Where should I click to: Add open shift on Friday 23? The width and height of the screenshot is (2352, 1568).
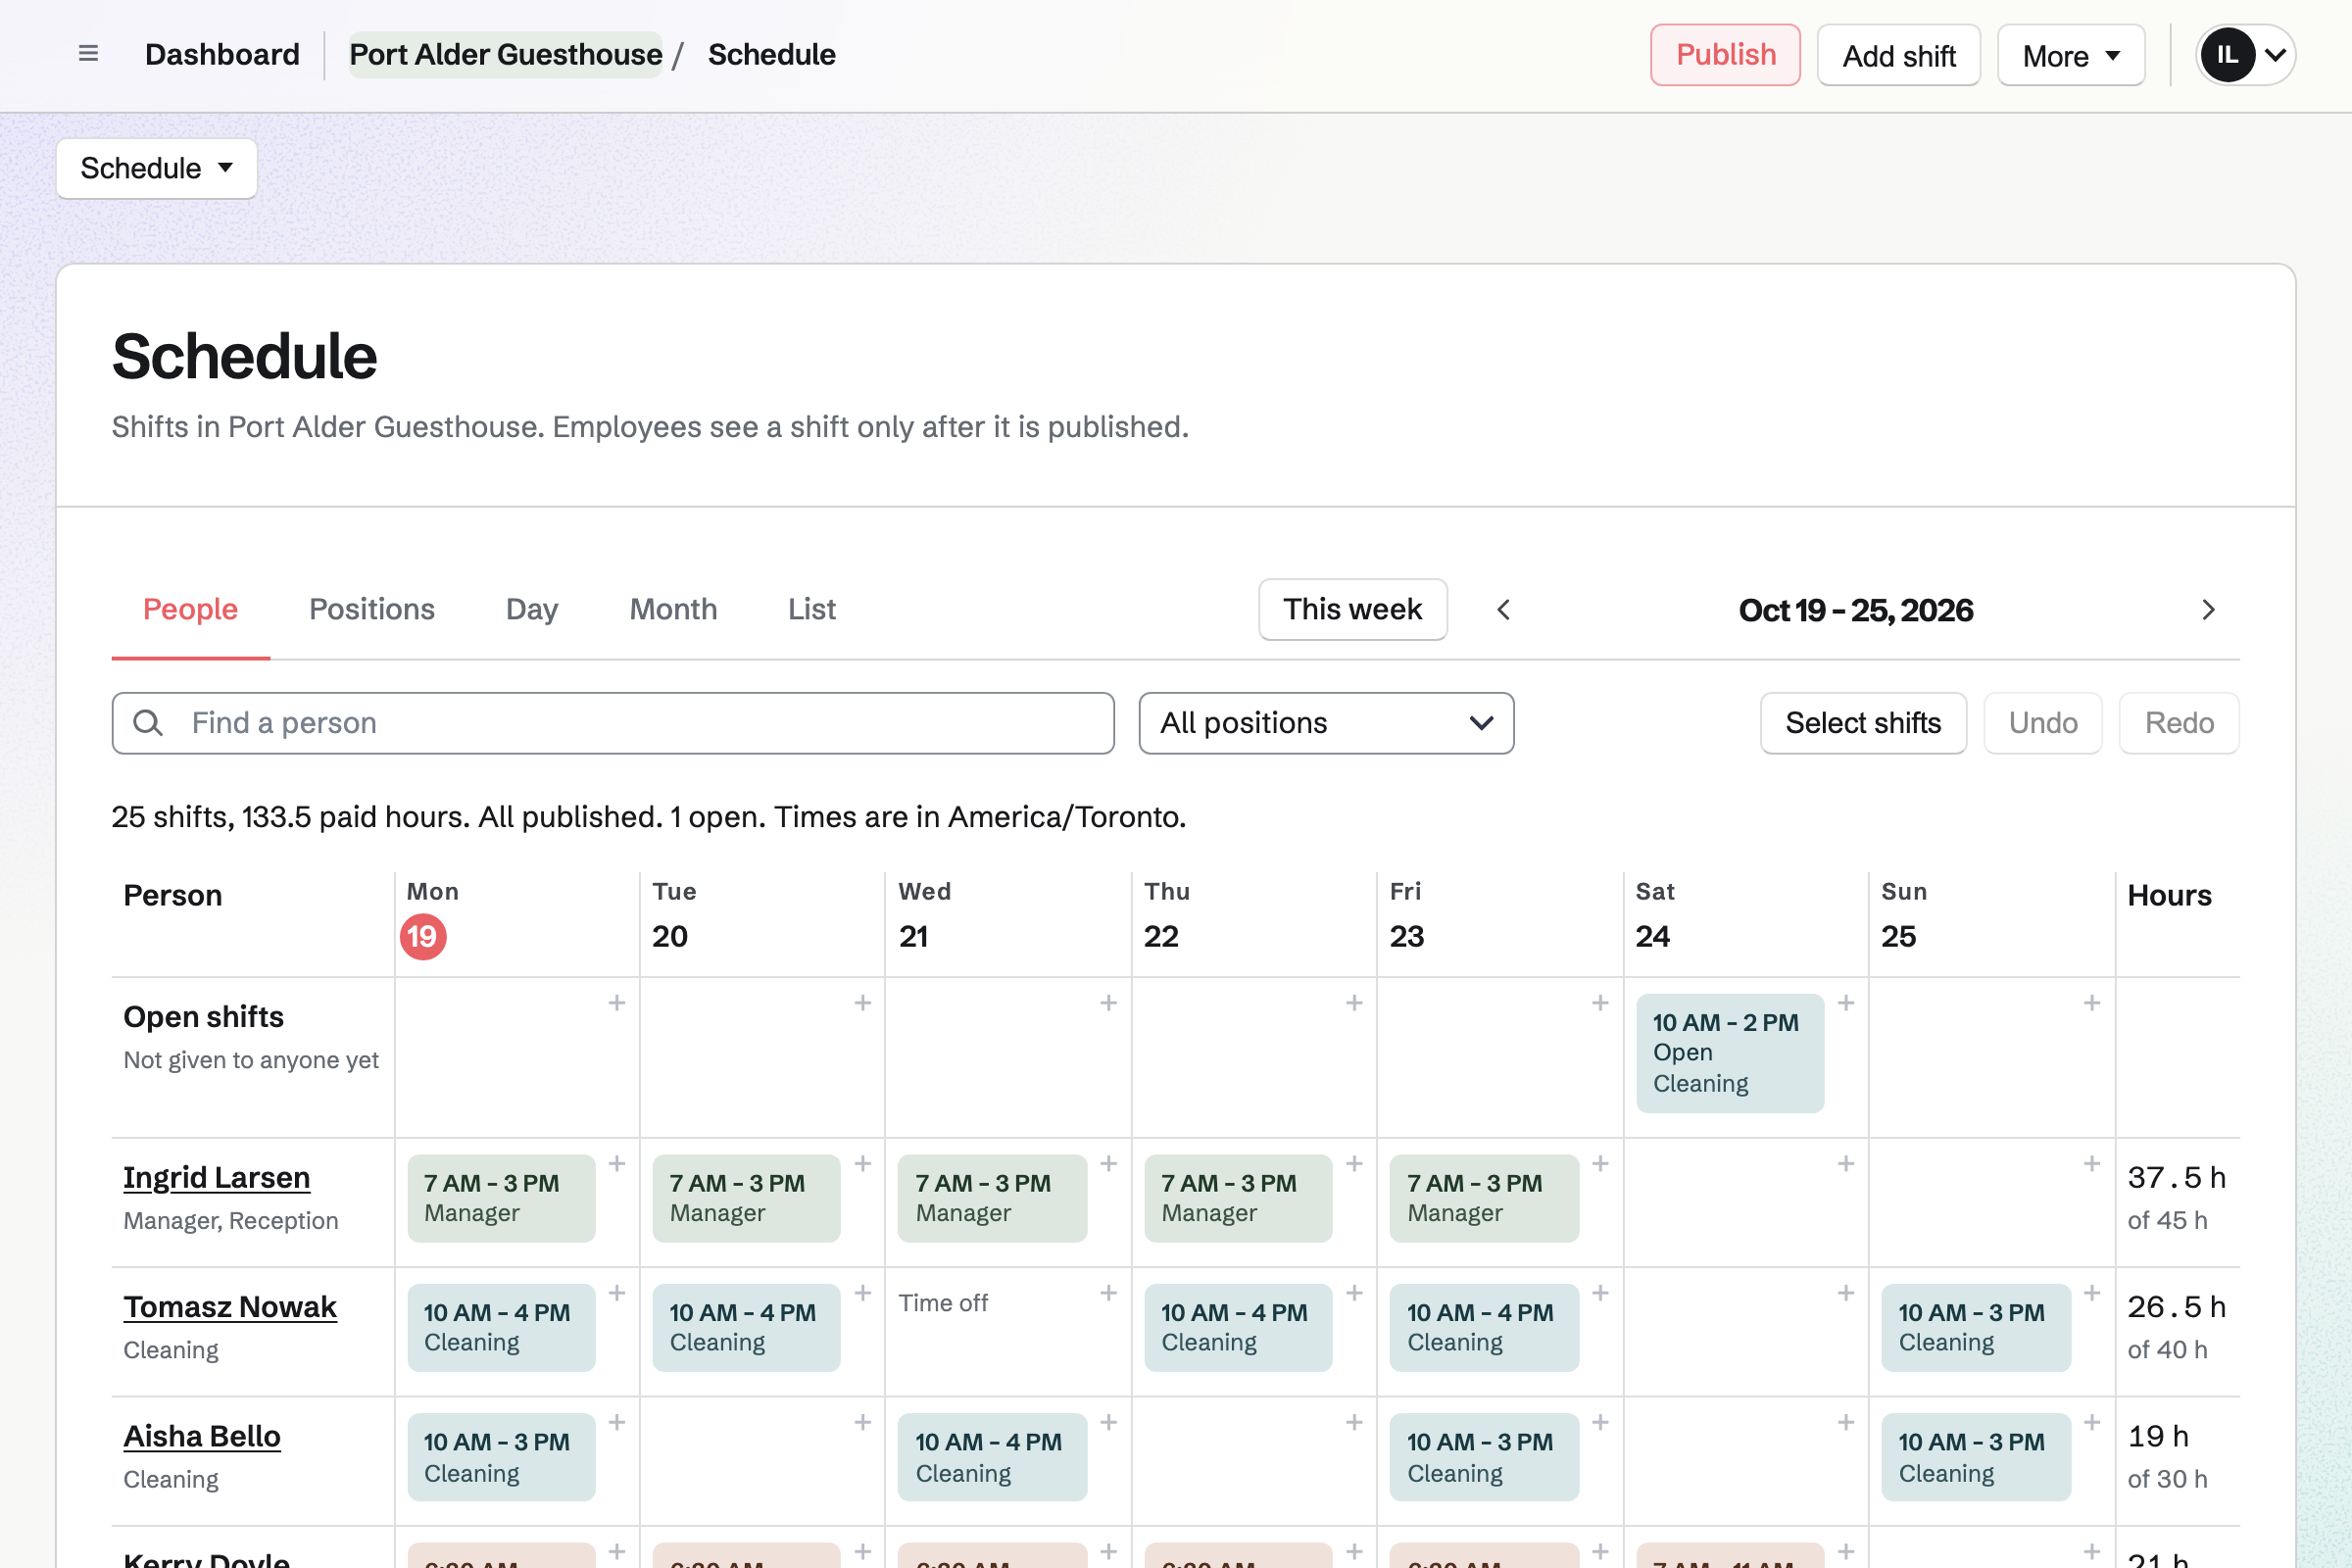point(1600,1003)
